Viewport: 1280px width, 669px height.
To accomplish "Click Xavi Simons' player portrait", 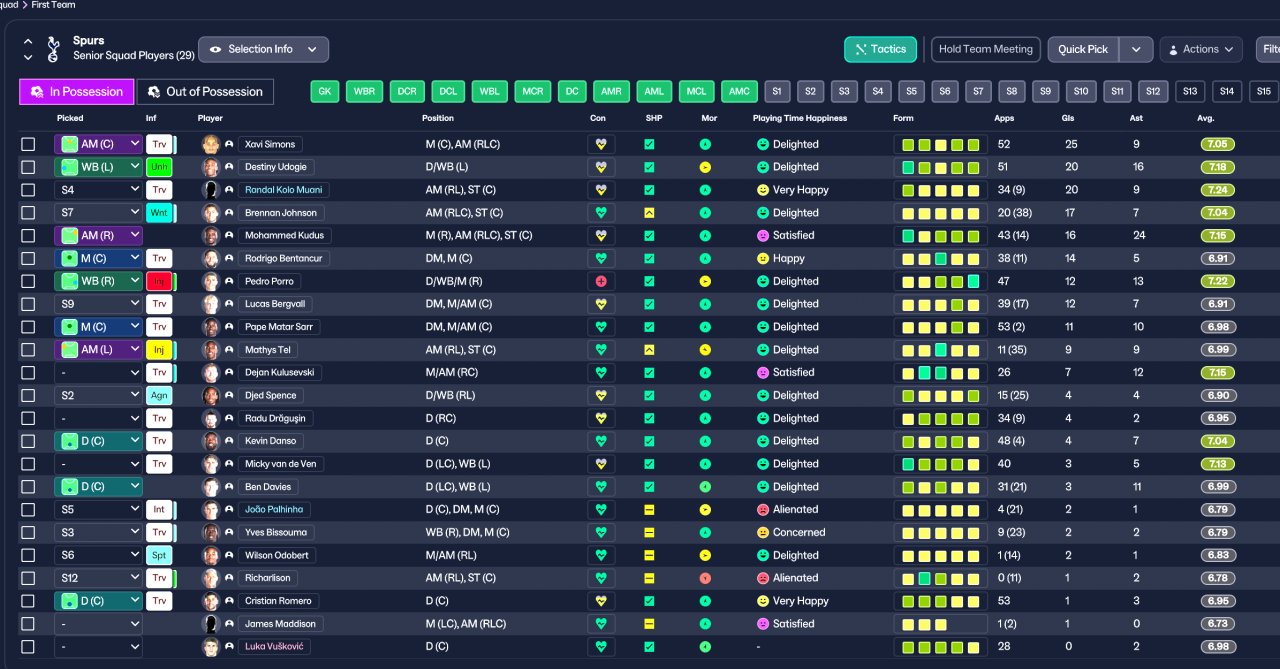I will [x=211, y=144].
